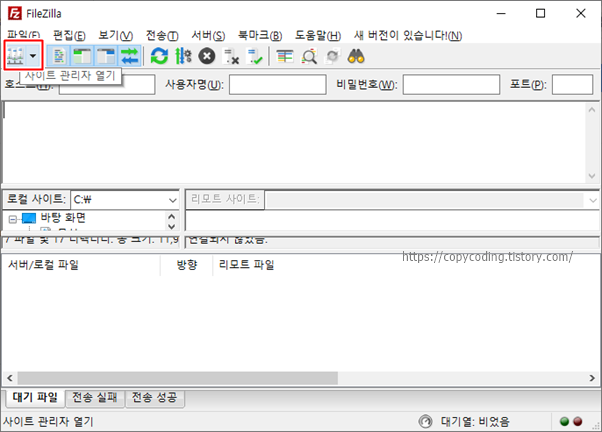Cancel current operation icon
Screen dimensions: 602x432
tap(207, 56)
